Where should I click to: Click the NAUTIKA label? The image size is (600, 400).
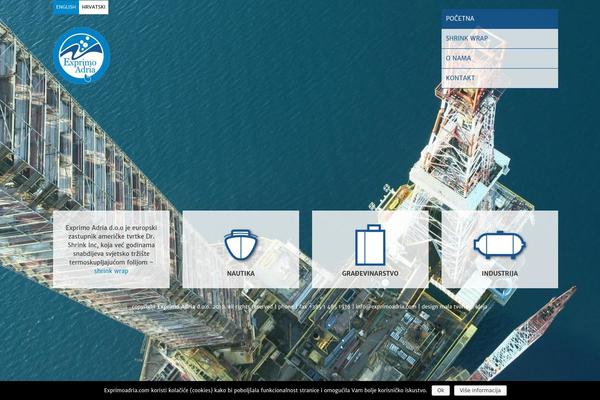point(241,274)
